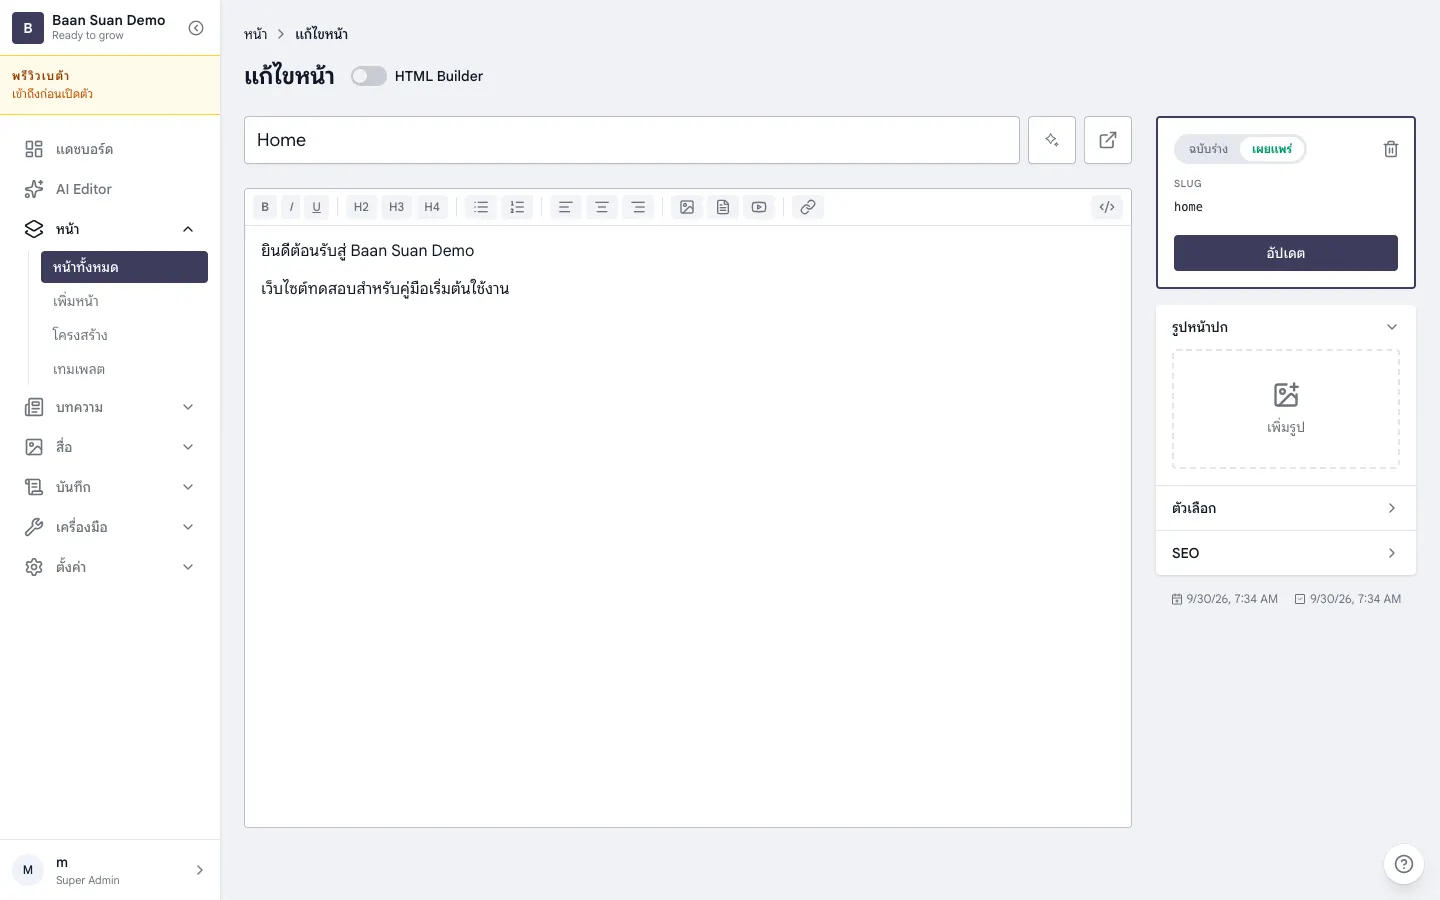Click the add cover image icon
1440x900 pixels.
1286,395
